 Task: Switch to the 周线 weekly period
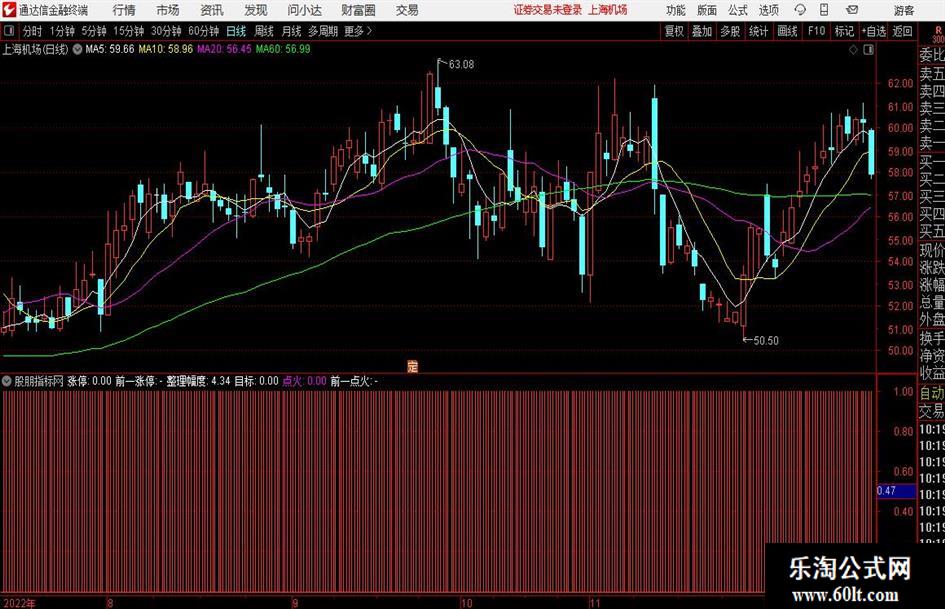pos(264,31)
